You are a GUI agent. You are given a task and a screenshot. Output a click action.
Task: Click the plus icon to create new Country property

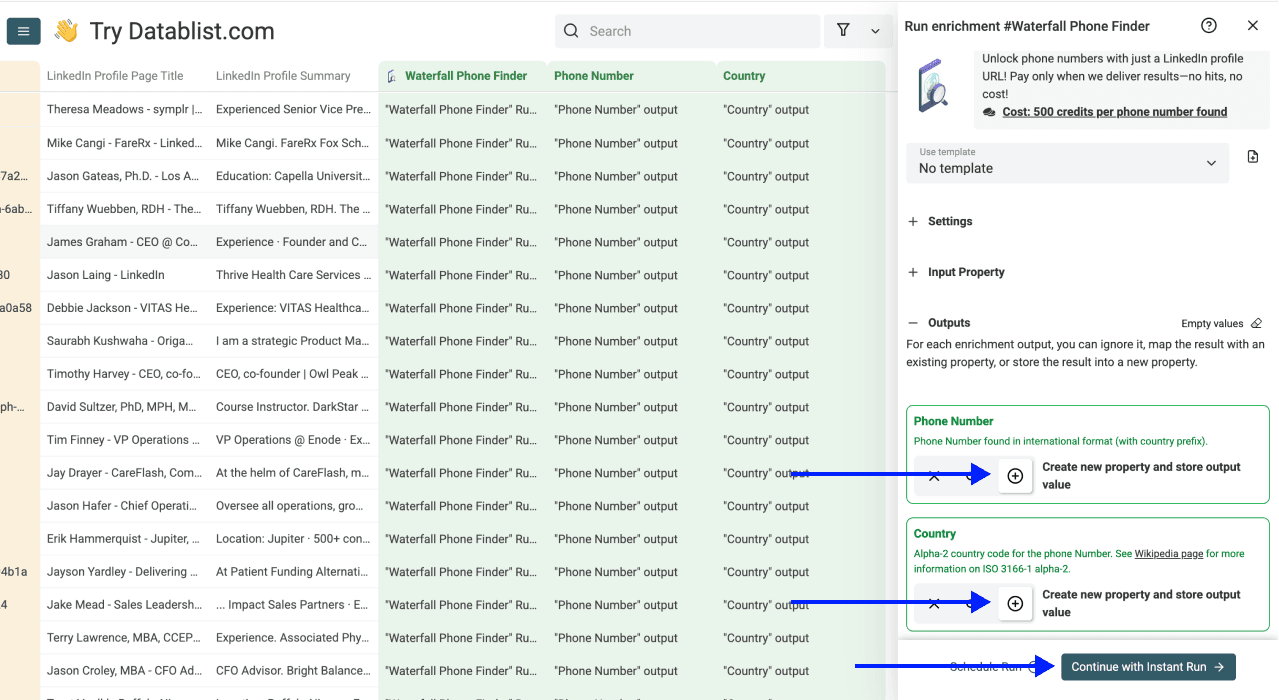click(x=1015, y=602)
